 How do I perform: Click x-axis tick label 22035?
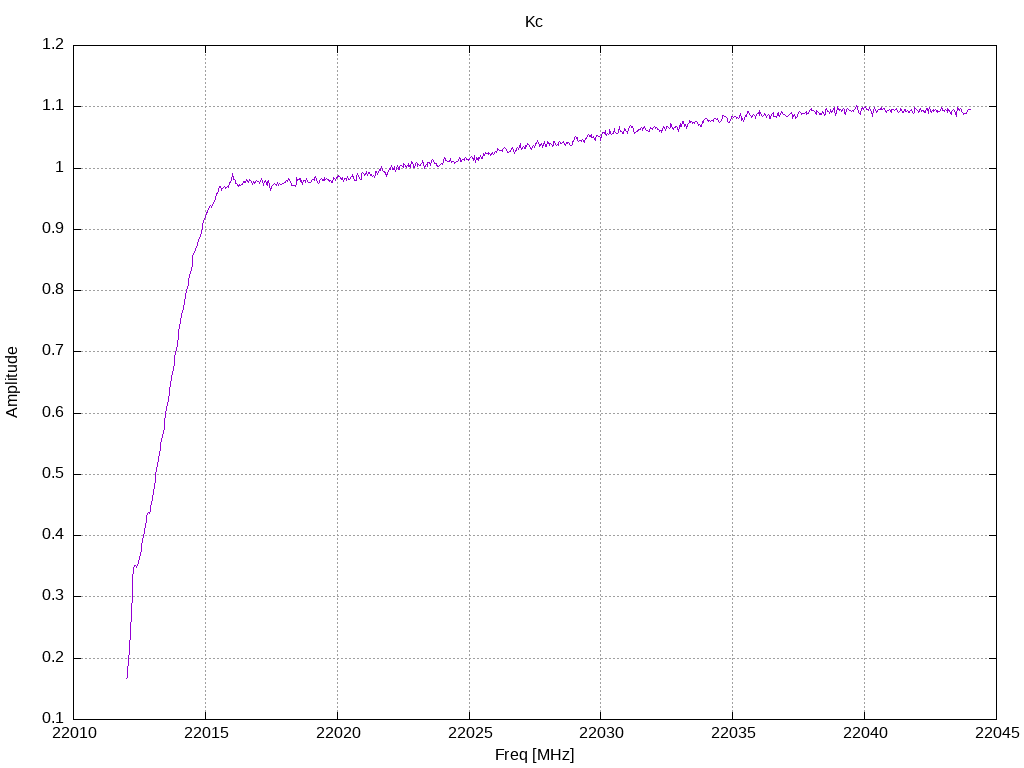tap(733, 733)
